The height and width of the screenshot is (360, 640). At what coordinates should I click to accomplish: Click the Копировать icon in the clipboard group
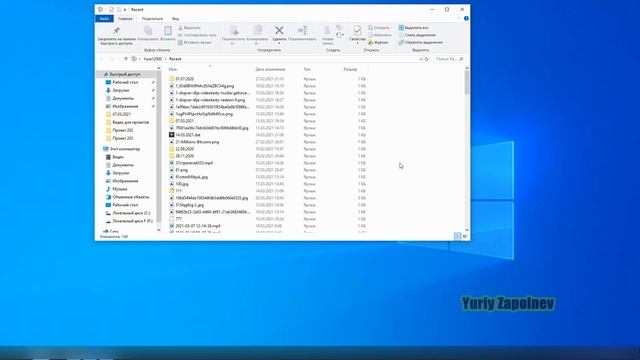click(148, 31)
